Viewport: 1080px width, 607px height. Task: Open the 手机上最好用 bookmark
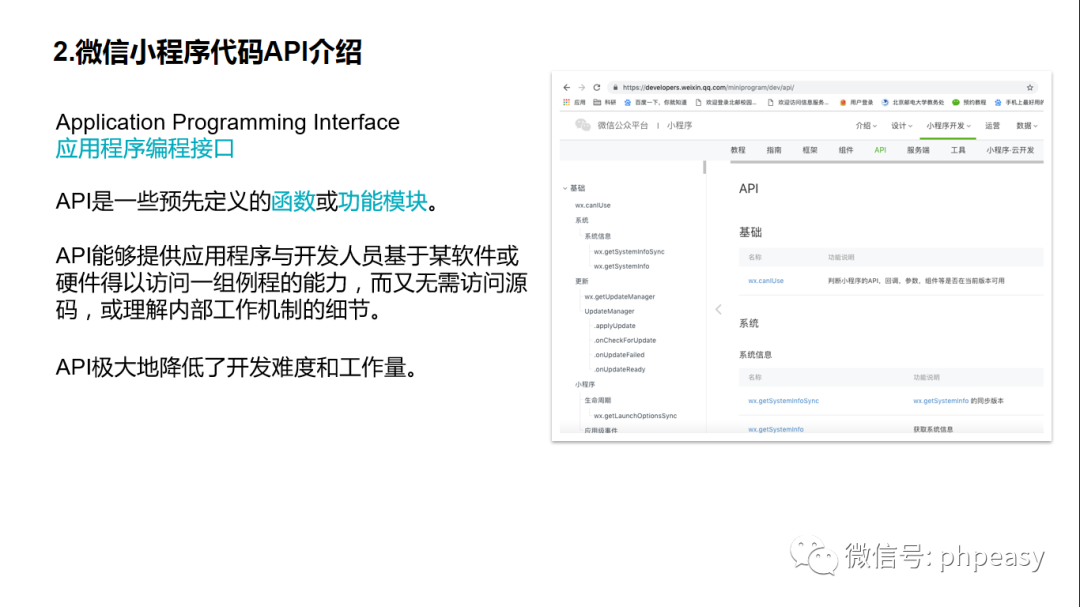coord(1019,102)
